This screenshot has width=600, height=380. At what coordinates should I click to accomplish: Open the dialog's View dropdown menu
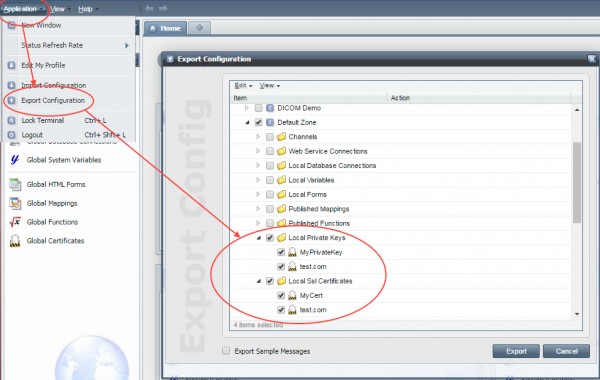[269, 85]
